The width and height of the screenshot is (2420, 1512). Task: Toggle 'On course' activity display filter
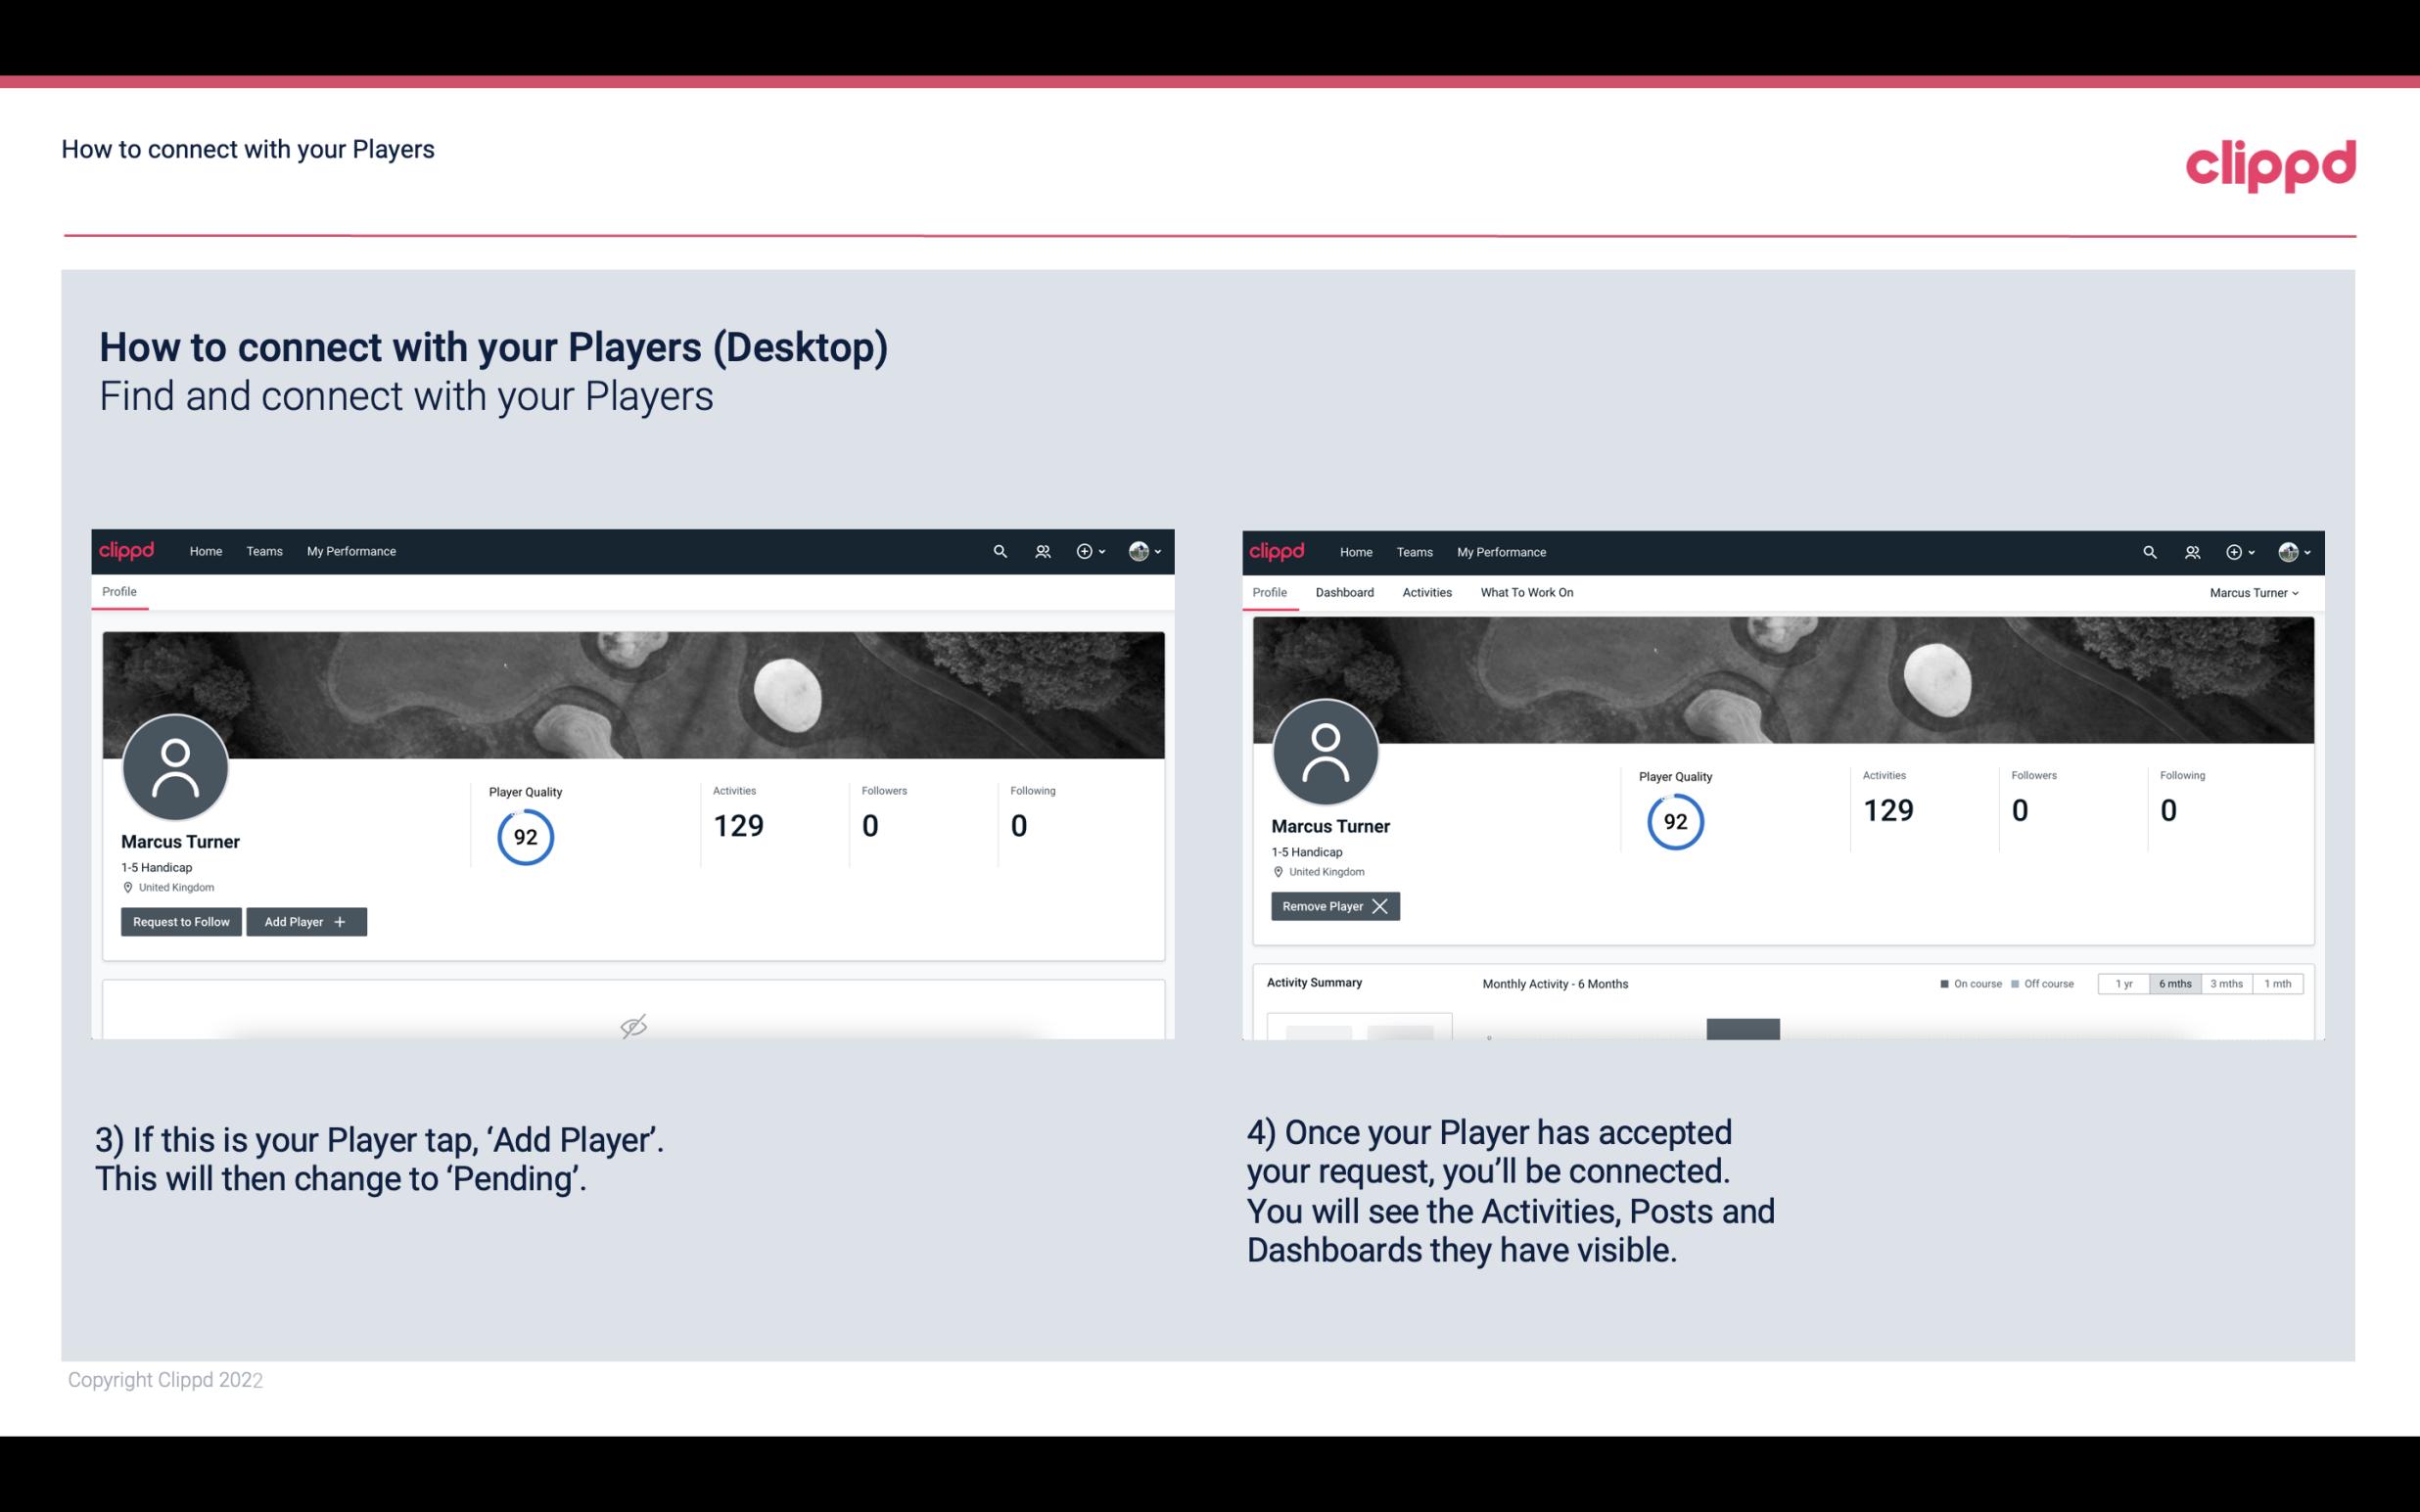(x=1965, y=983)
